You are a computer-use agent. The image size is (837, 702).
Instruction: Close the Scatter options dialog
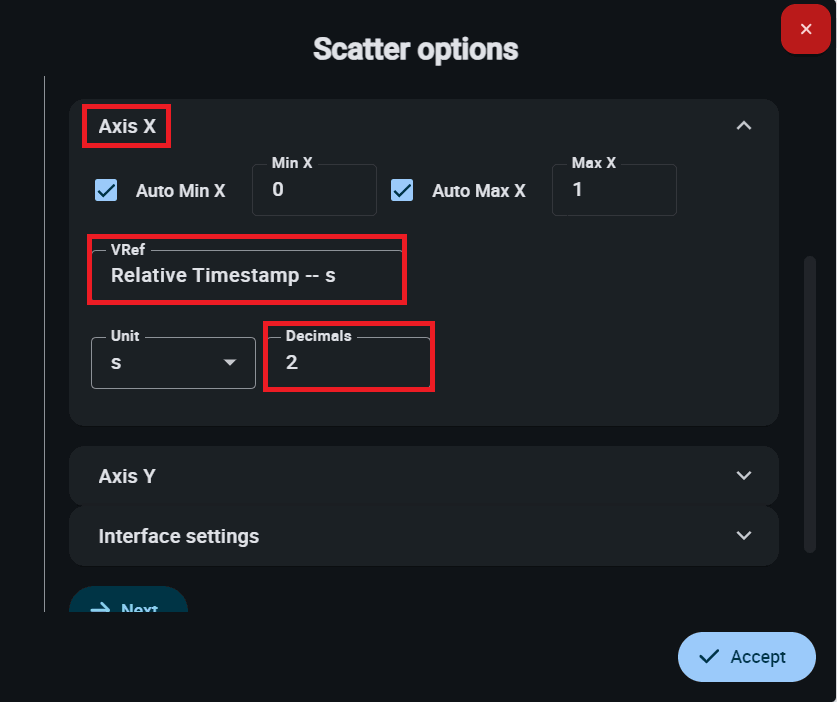click(x=806, y=29)
